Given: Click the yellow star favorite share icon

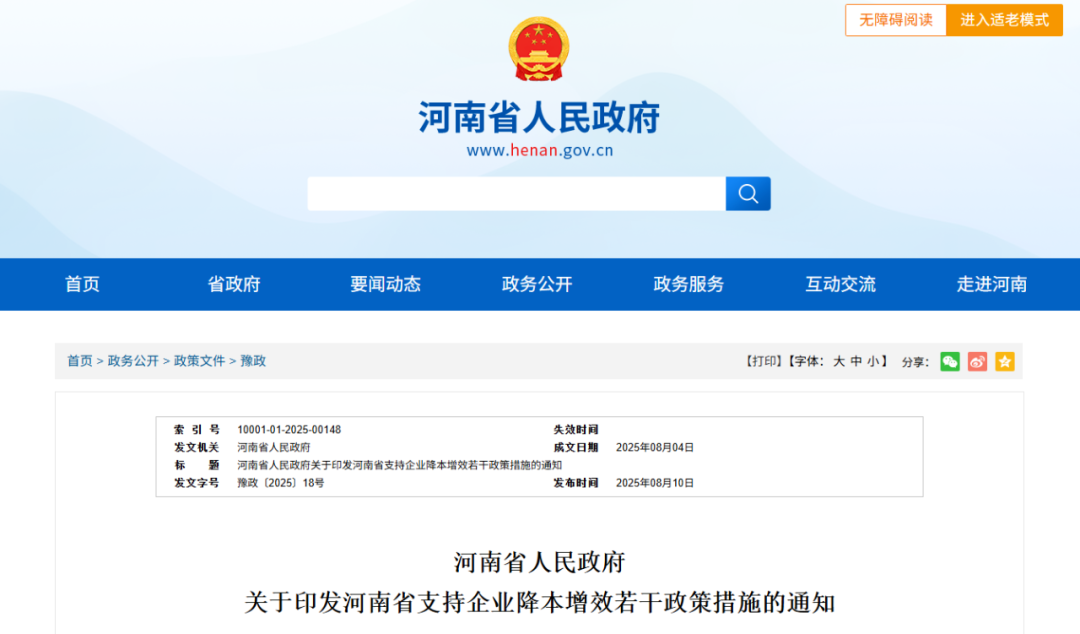Looking at the screenshot, I should [1004, 362].
